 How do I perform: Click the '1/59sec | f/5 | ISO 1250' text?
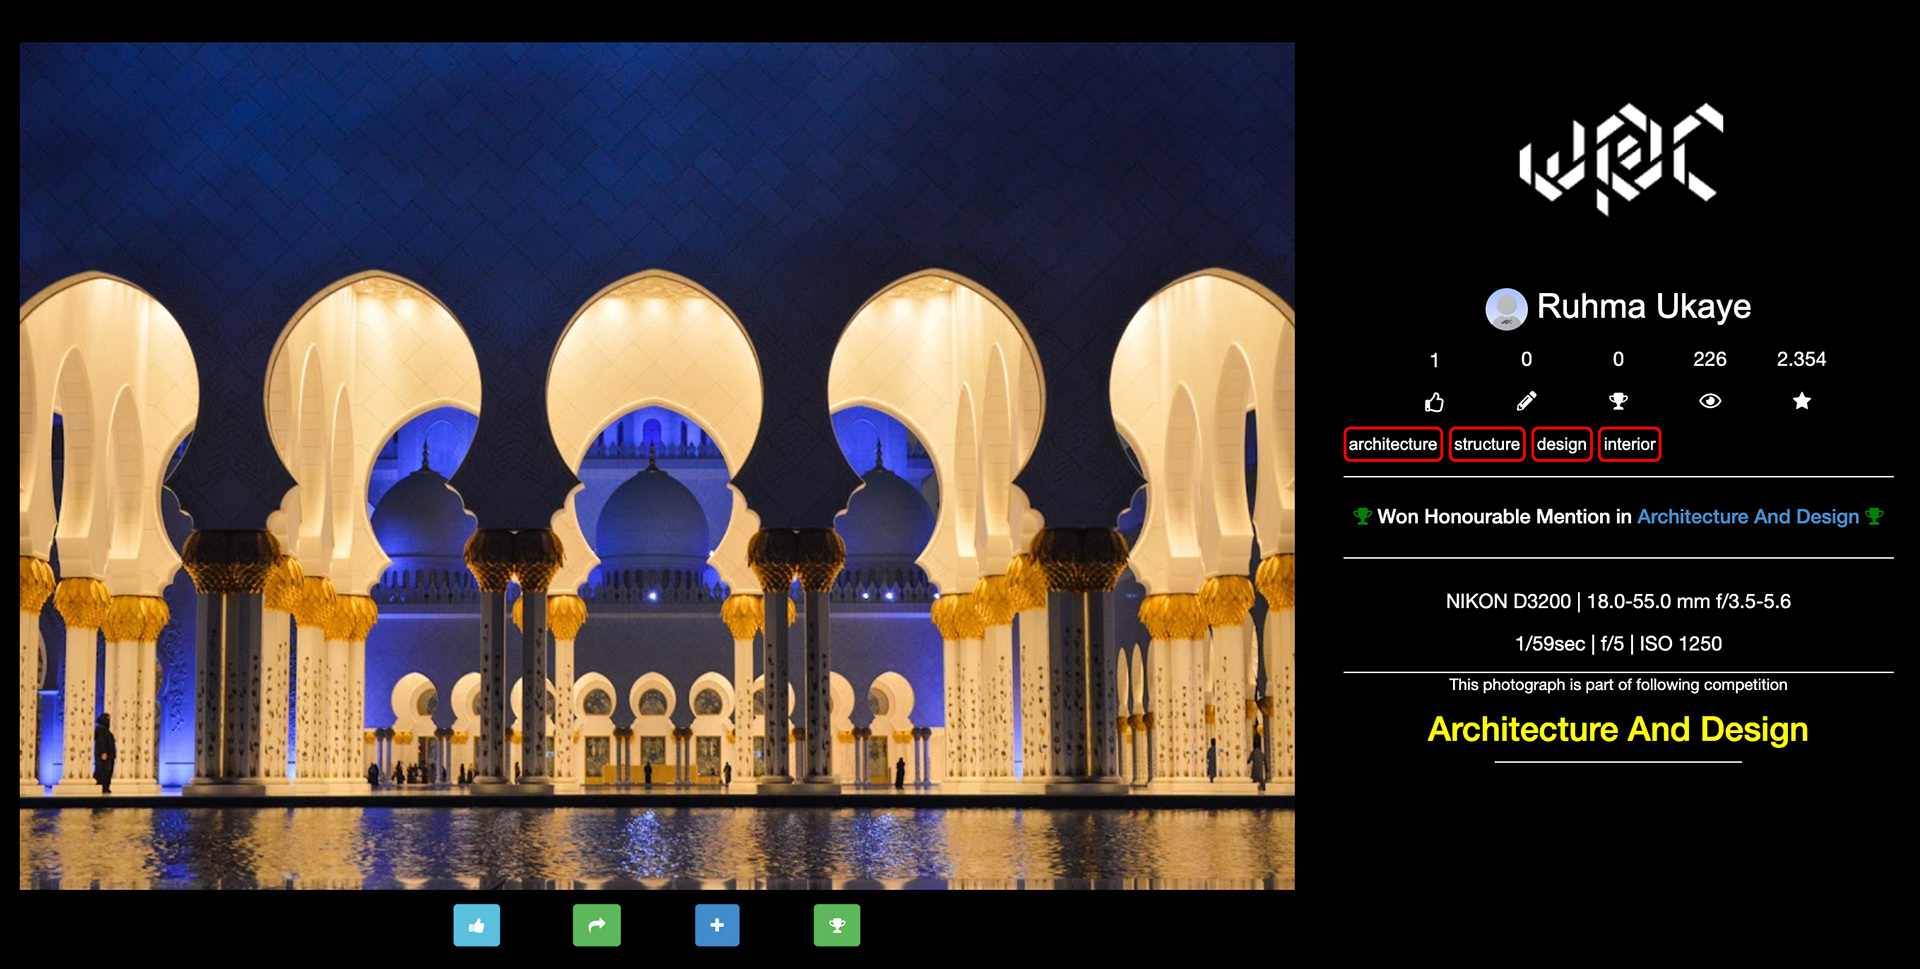(x=1618, y=644)
